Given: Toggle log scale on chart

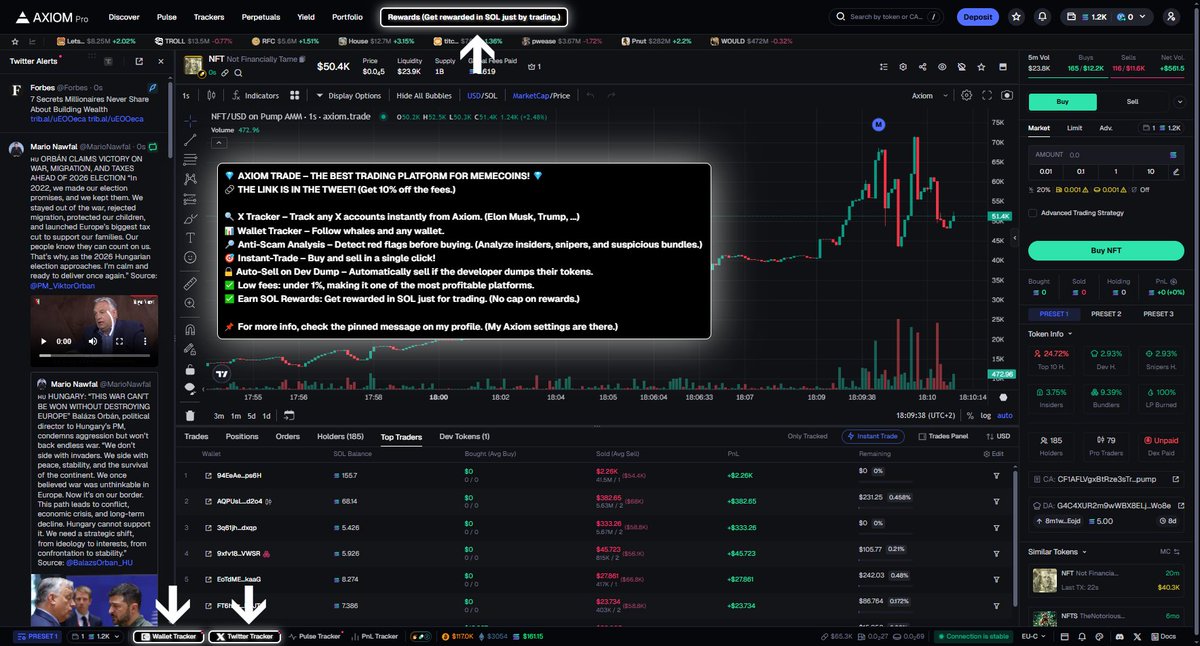Looking at the screenshot, I should click(x=986, y=415).
